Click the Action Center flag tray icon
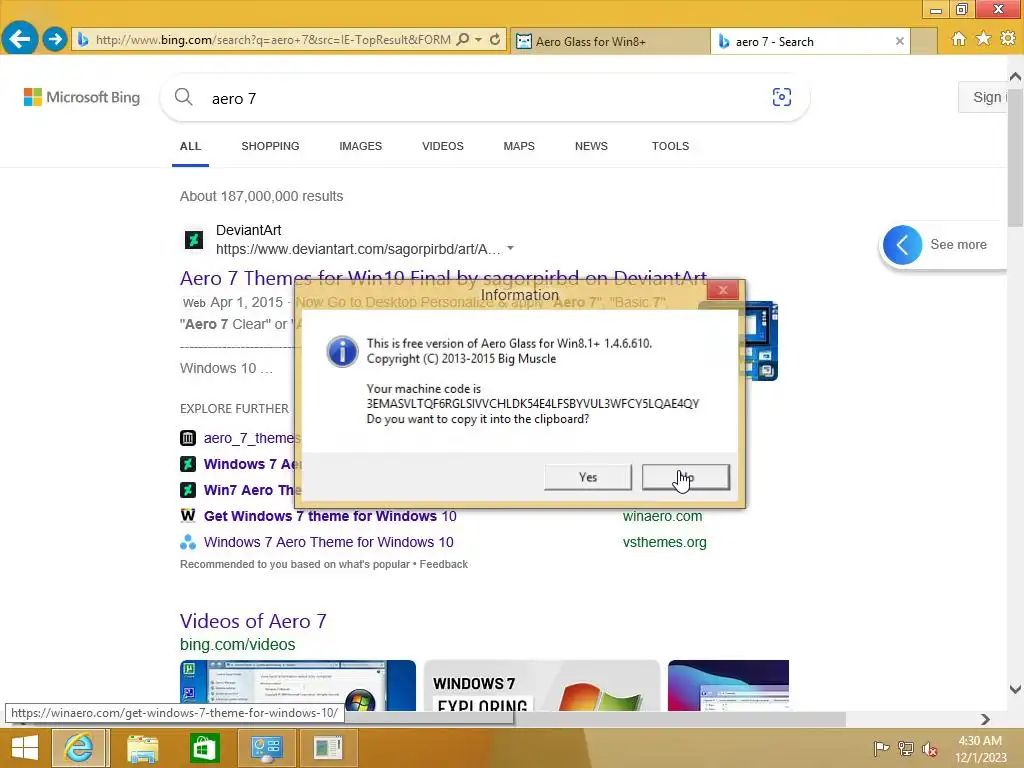The height and width of the screenshot is (768, 1024). click(881, 748)
